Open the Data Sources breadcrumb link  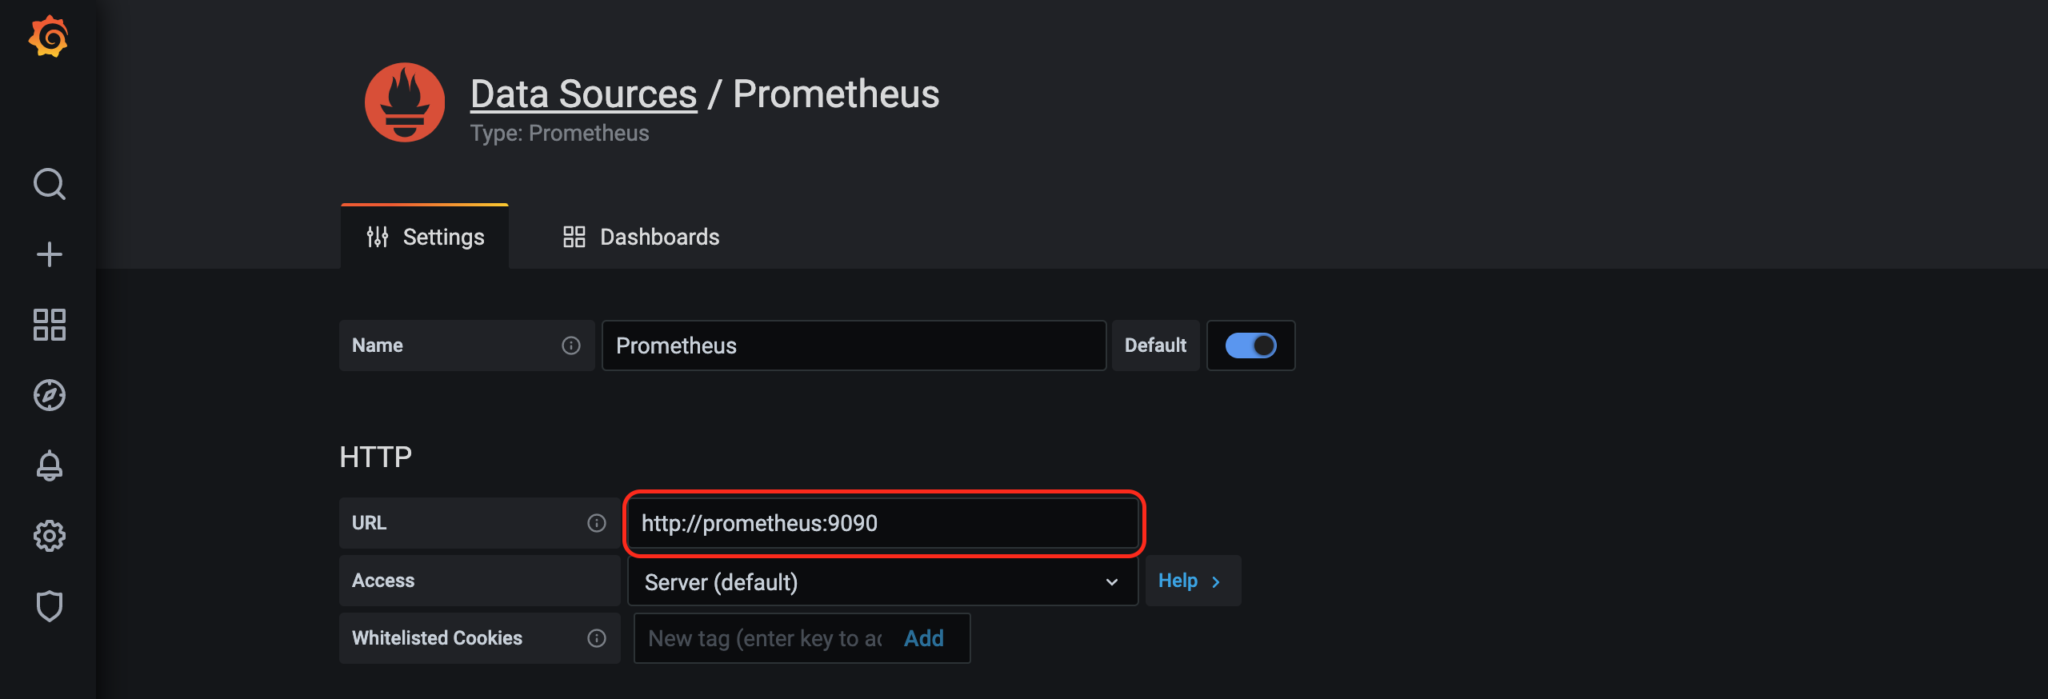click(583, 93)
